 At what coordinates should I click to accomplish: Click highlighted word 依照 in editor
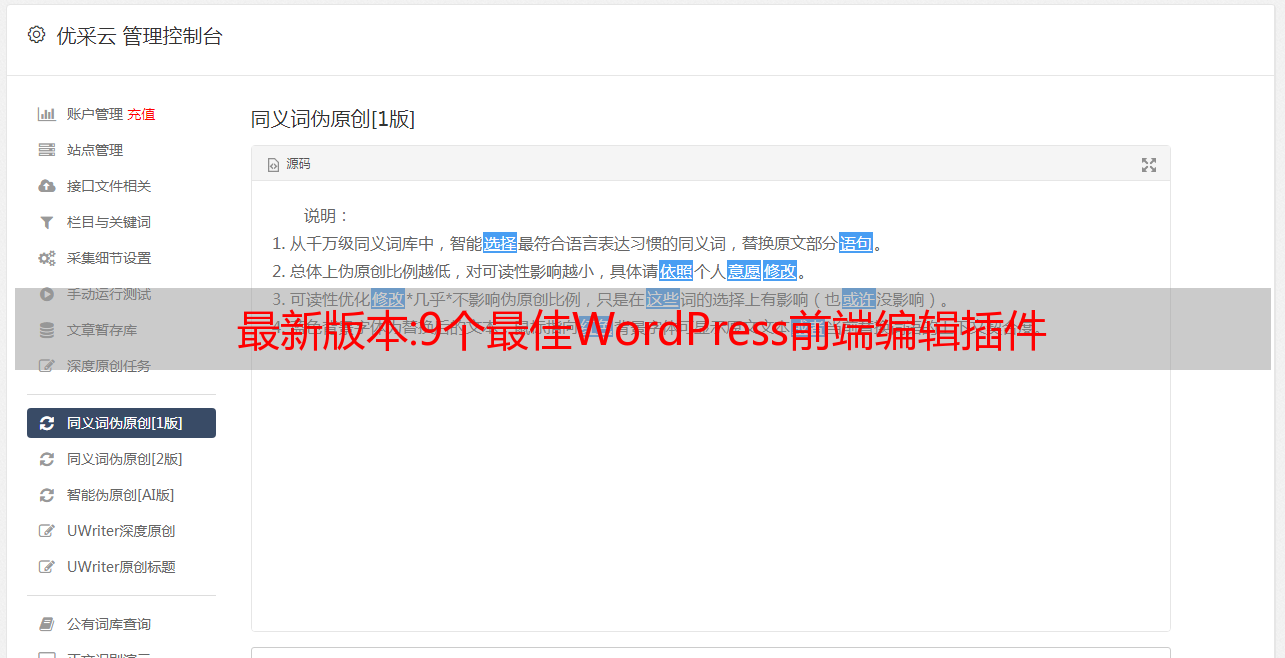[676, 271]
